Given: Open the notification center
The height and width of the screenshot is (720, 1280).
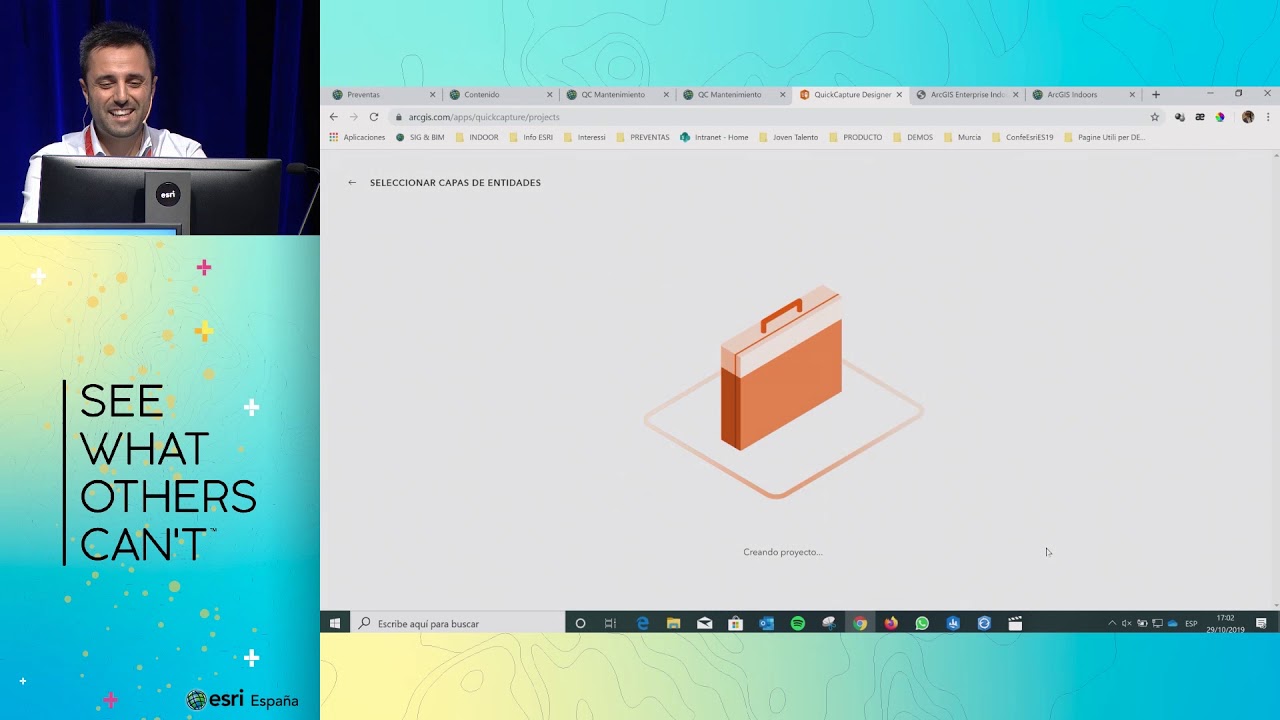Looking at the screenshot, I should (1262, 623).
